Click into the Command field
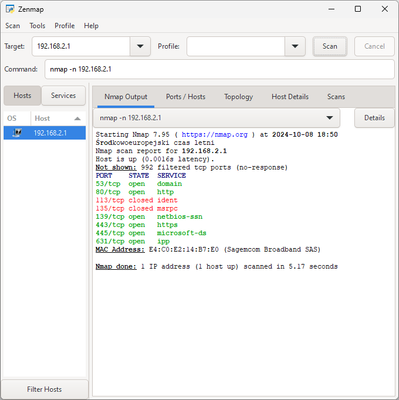This screenshot has width=399, height=400. pyautogui.click(x=220, y=69)
